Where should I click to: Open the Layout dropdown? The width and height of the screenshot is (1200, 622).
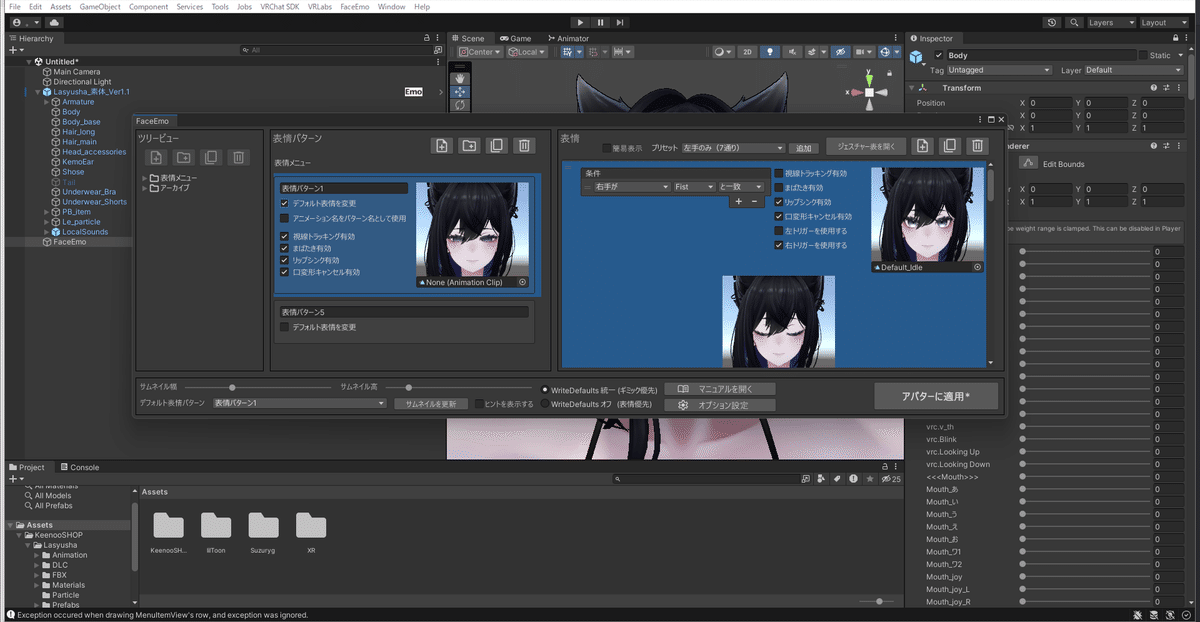coord(1162,22)
